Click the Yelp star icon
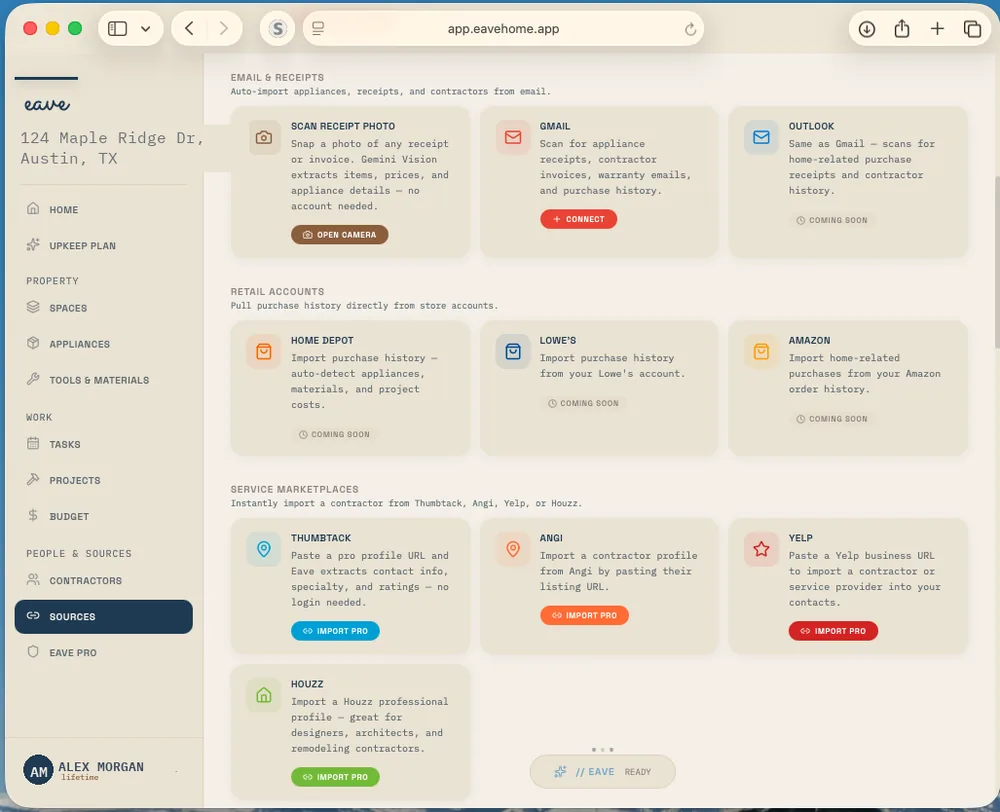Screen dimensions: 1000x812 761,549
